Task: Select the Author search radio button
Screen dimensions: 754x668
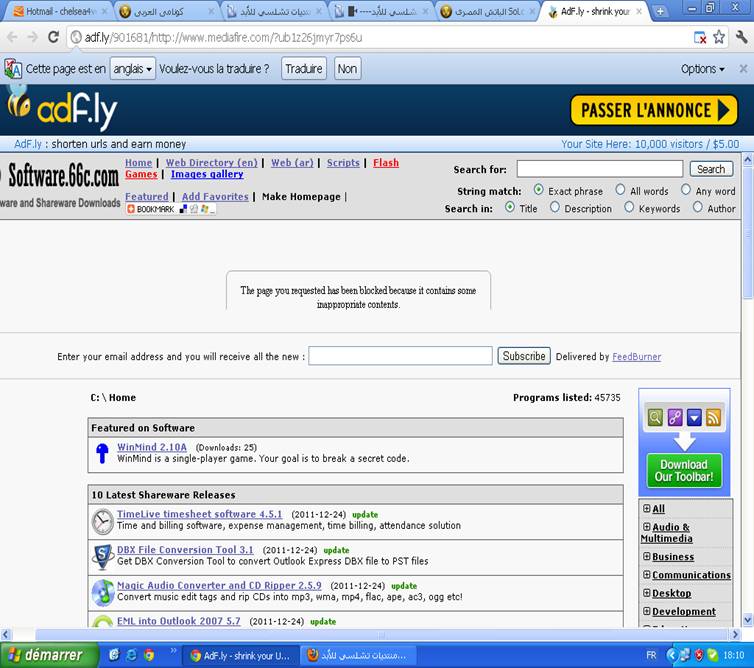Action: [x=697, y=207]
